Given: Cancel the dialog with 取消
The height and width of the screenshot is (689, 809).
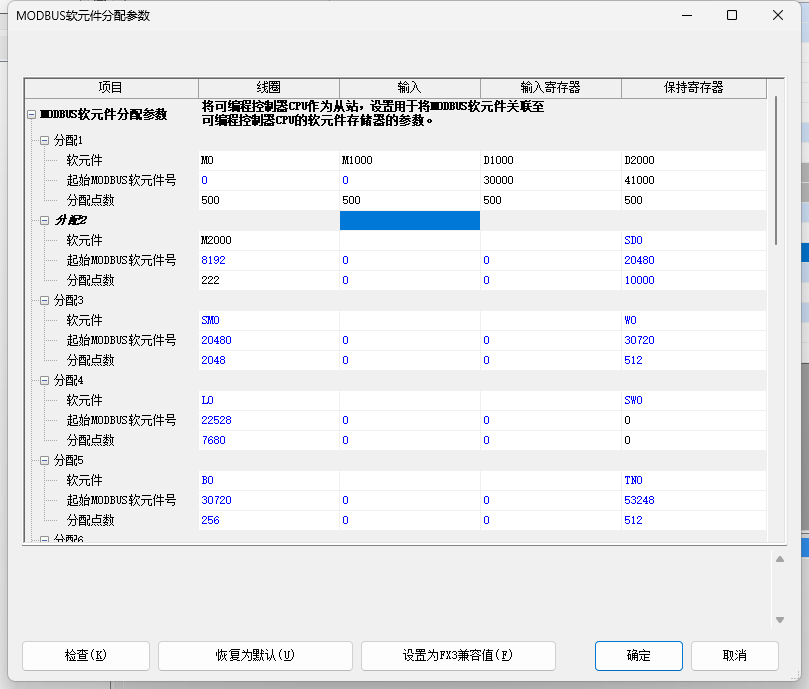Looking at the screenshot, I should pos(734,656).
